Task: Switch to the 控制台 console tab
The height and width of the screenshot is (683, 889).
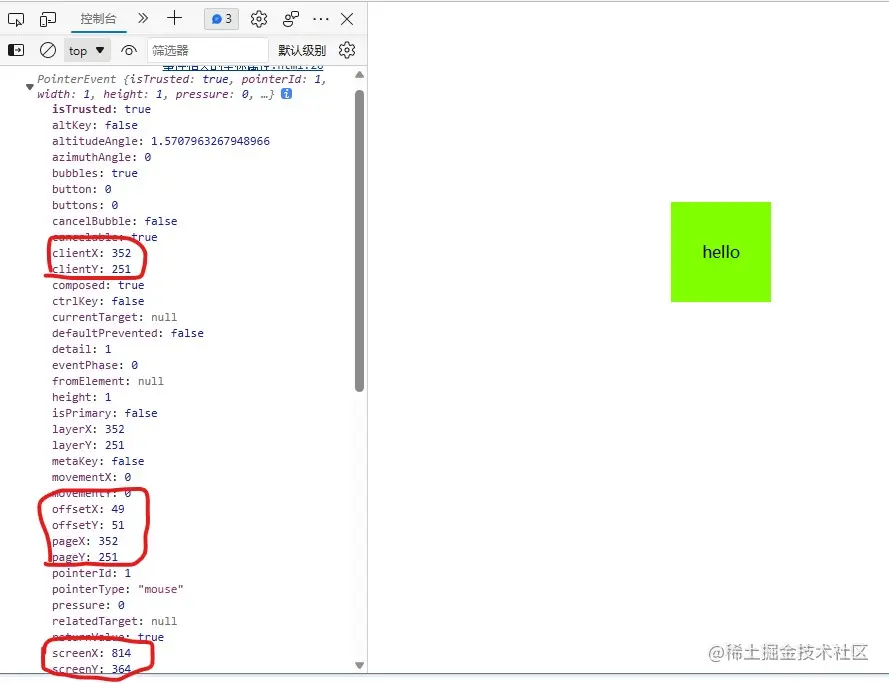Action: pos(98,19)
